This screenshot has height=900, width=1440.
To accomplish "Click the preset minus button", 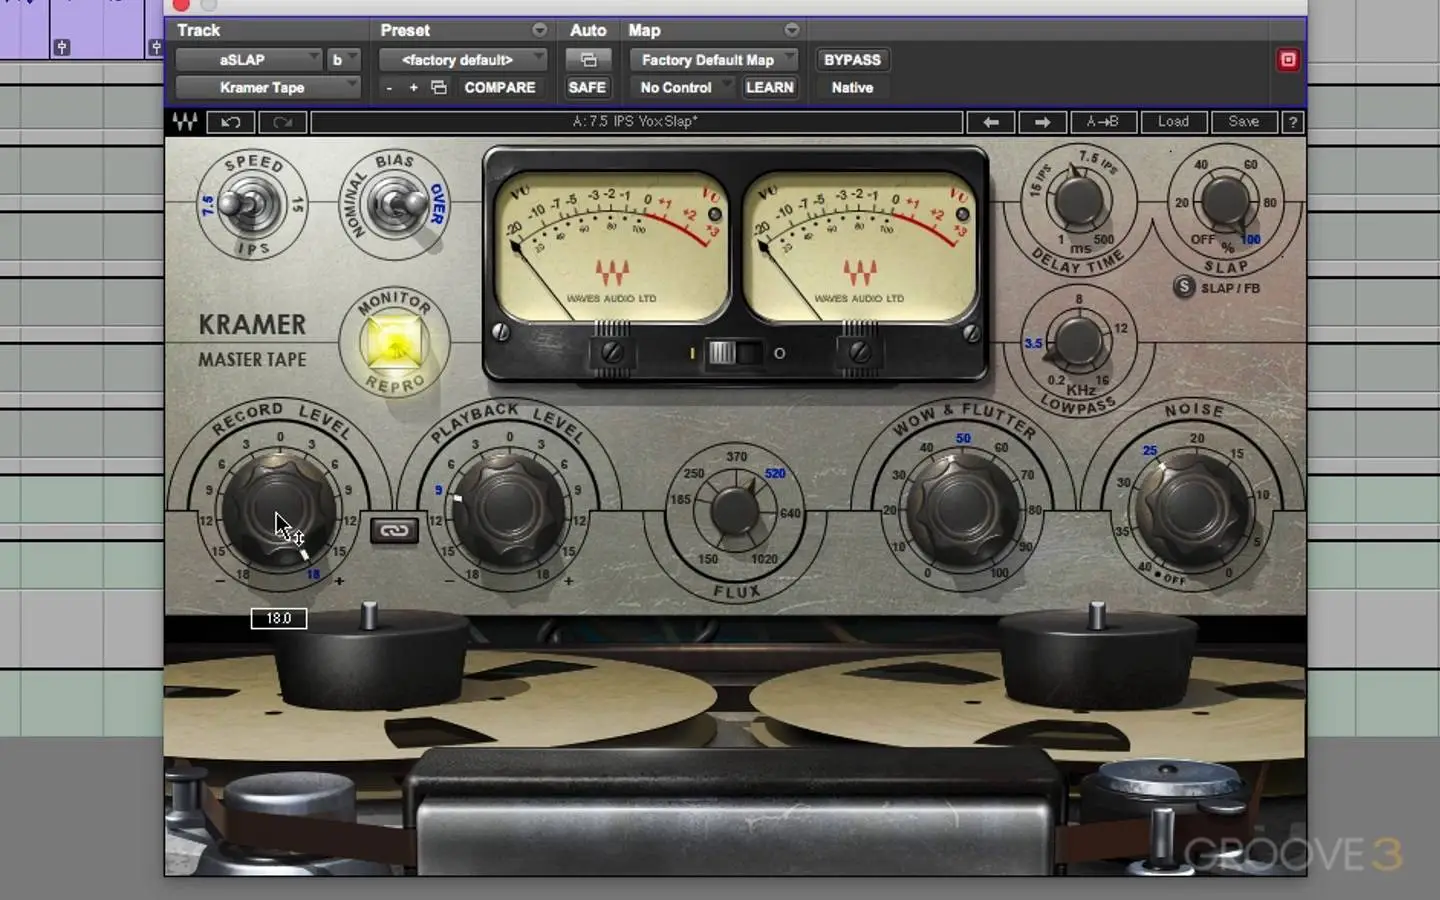I will pos(389,88).
